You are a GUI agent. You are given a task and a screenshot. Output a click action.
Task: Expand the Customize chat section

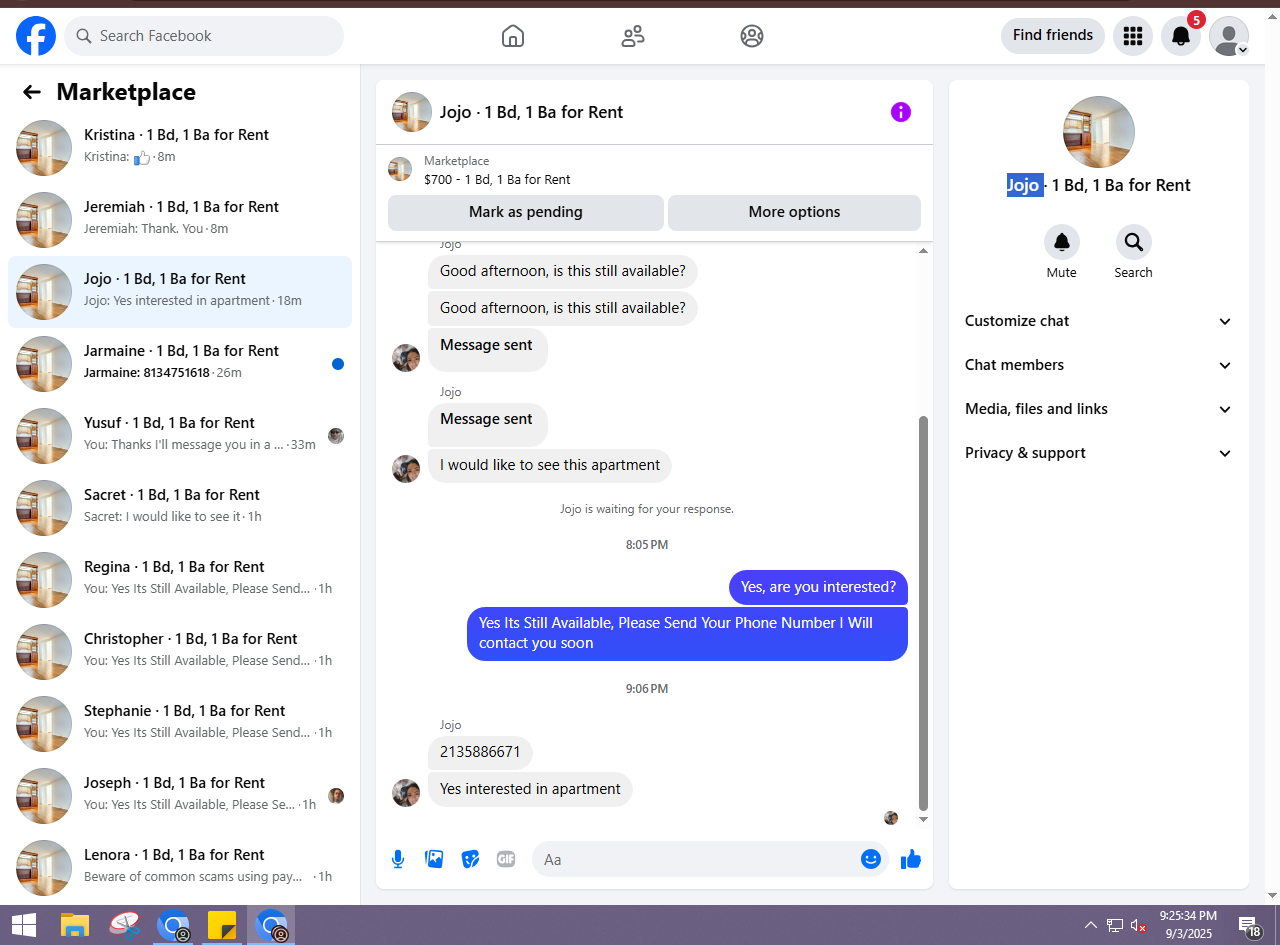pyautogui.click(x=1099, y=321)
